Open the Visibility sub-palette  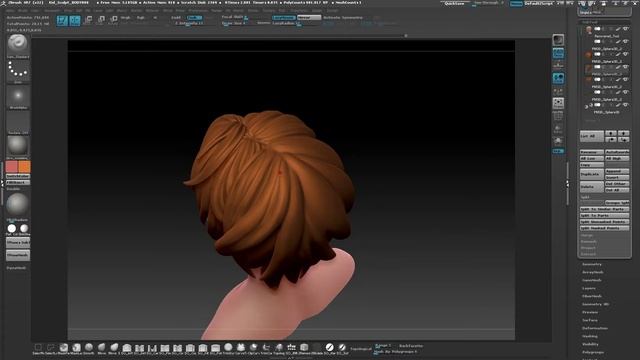590,344
